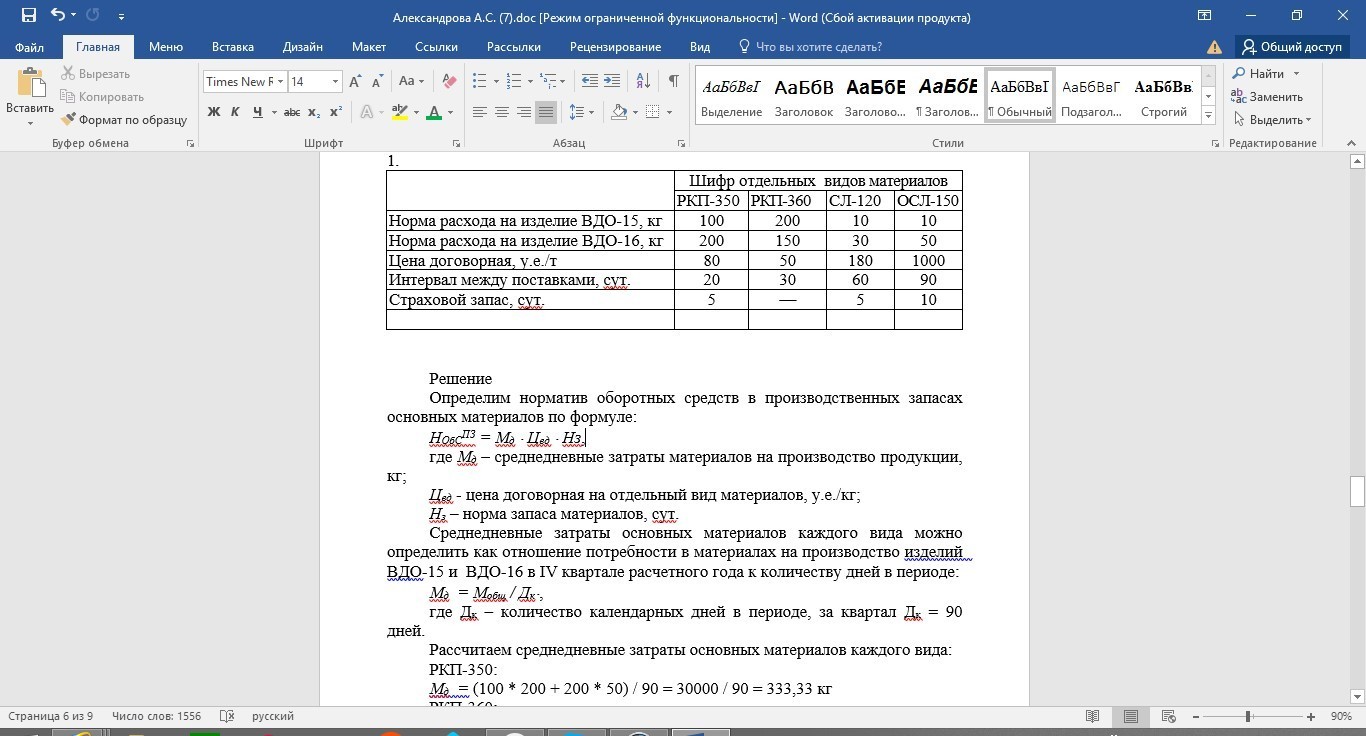Open the Вставка ribbon tab
The width and height of the screenshot is (1366, 736).
[x=232, y=47]
